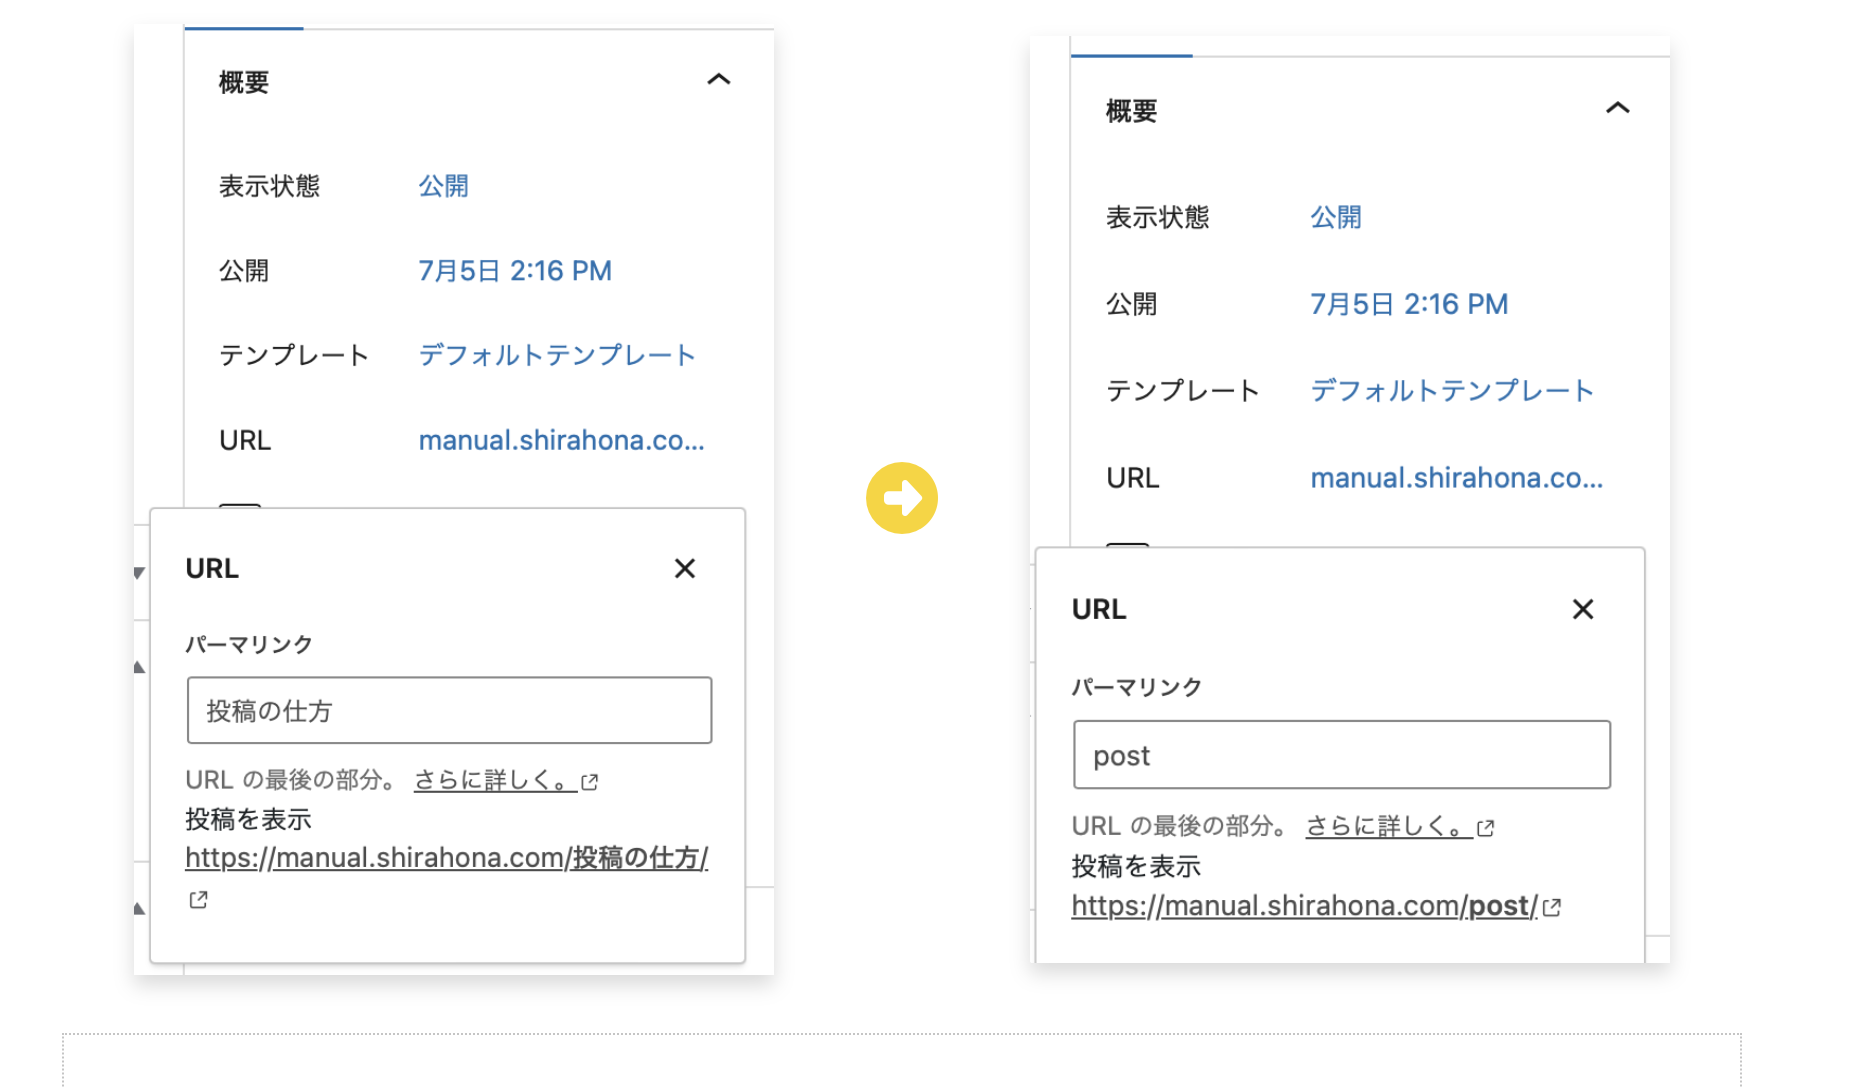
Task: Click さらに詳しく link under the 投稿の仕方 field
Action: (x=493, y=781)
